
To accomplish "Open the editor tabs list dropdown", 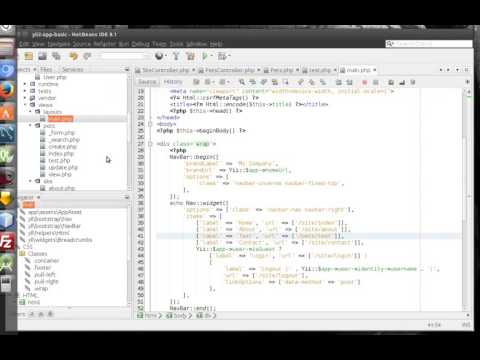I will pos(458,70).
